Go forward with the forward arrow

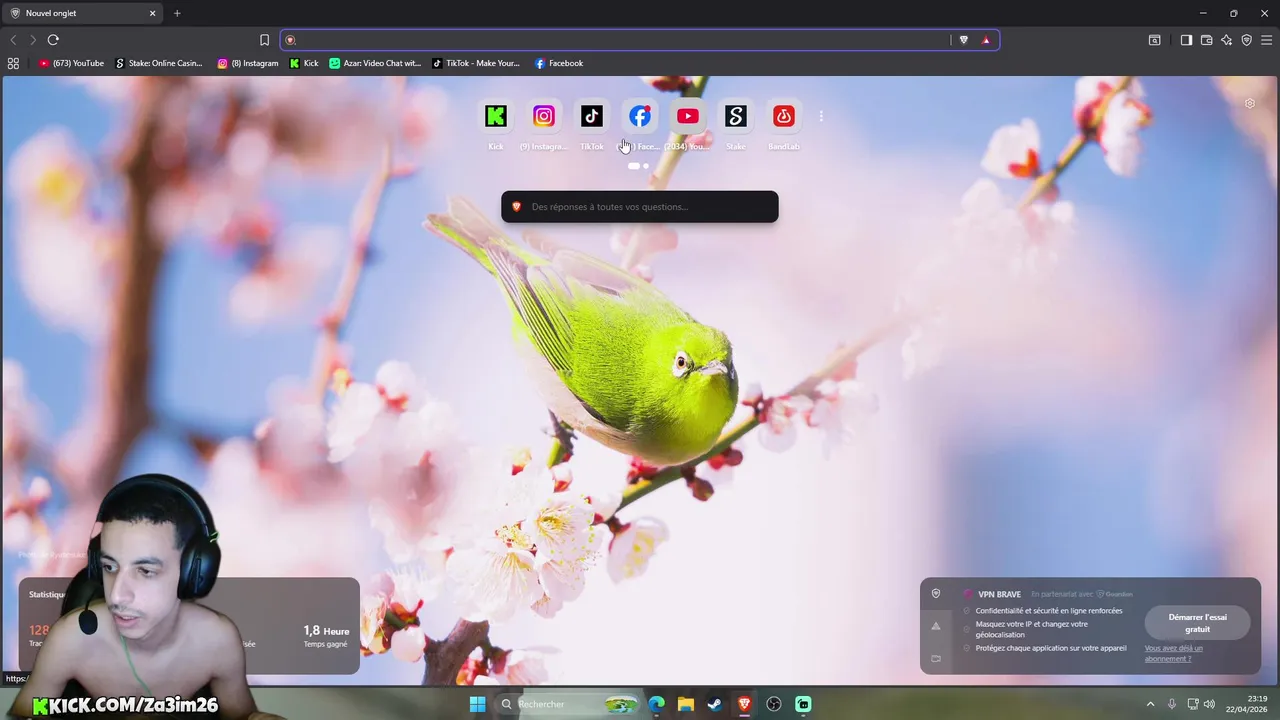pyautogui.click(x=32, y=40)
